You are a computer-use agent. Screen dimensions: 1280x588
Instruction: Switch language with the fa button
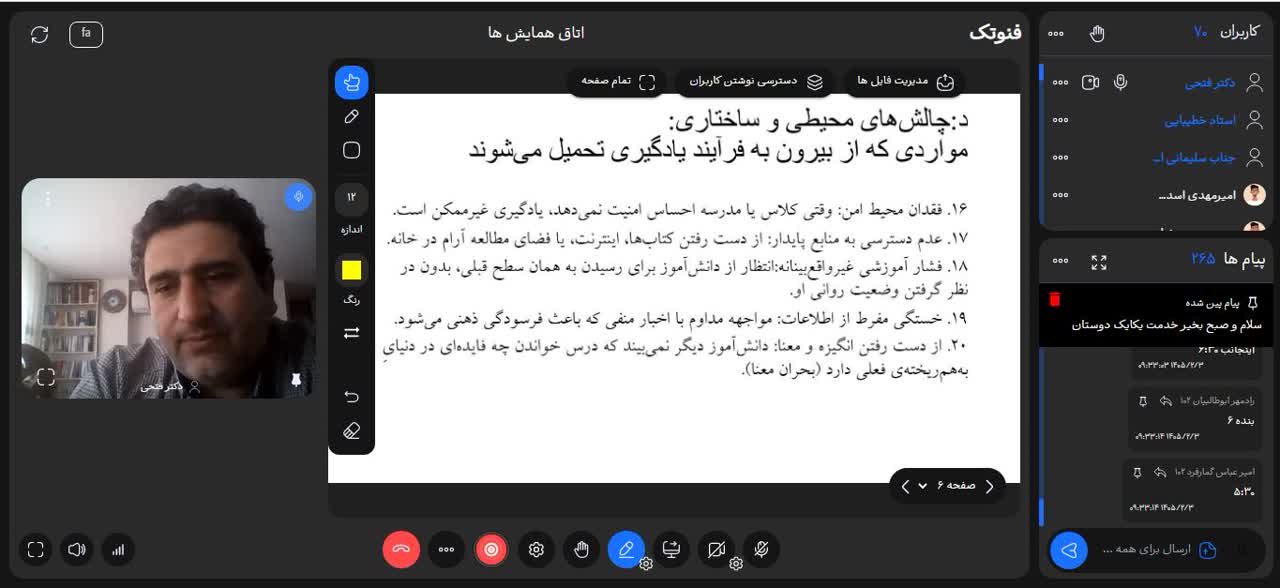tap(86, 34)
